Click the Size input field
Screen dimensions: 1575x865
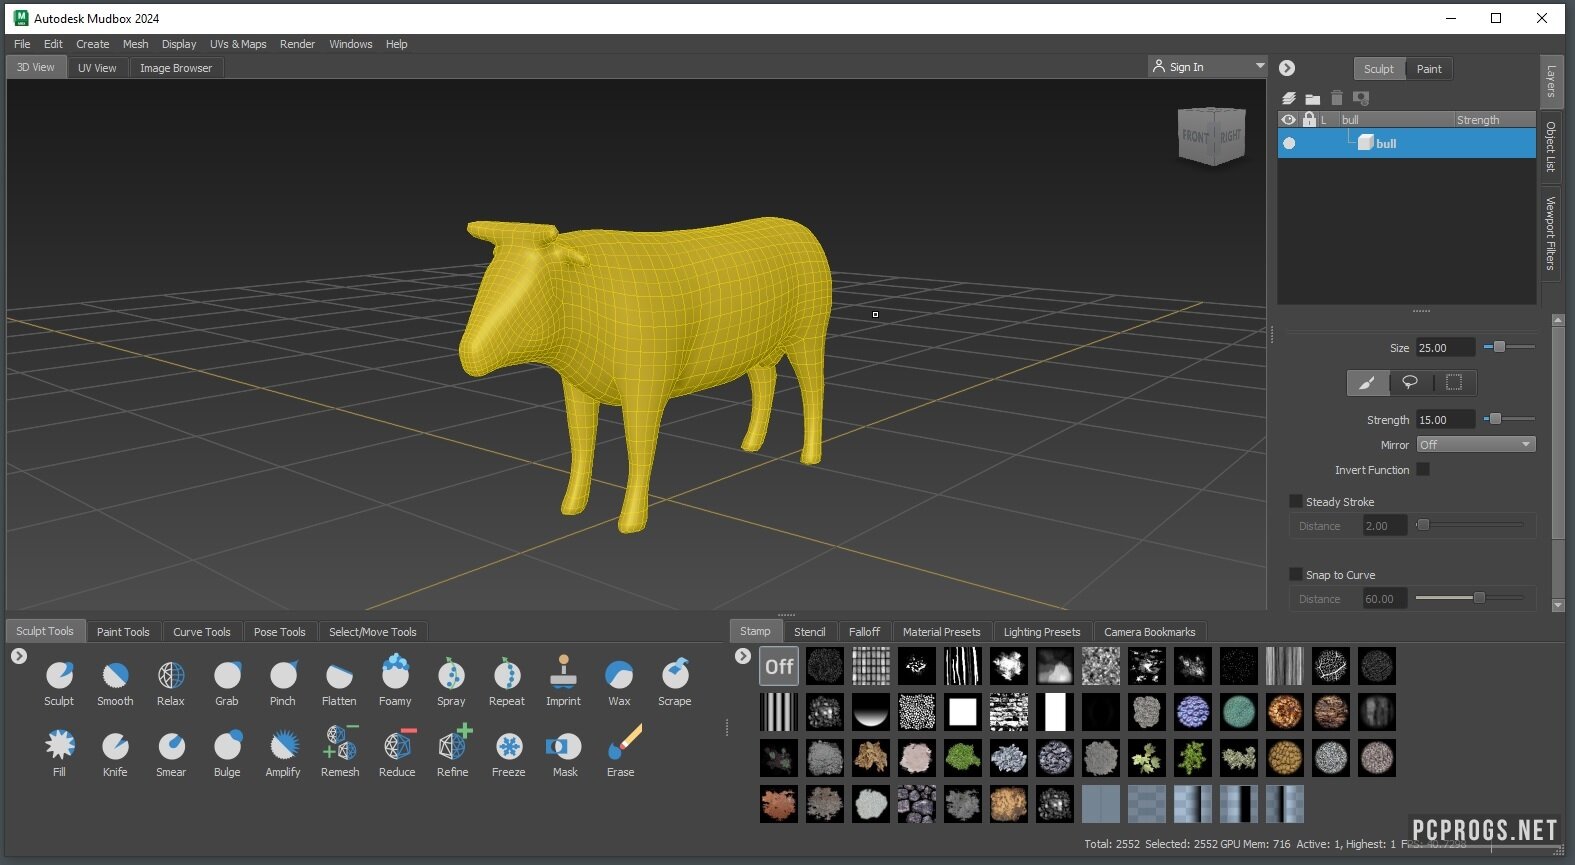1444,348
